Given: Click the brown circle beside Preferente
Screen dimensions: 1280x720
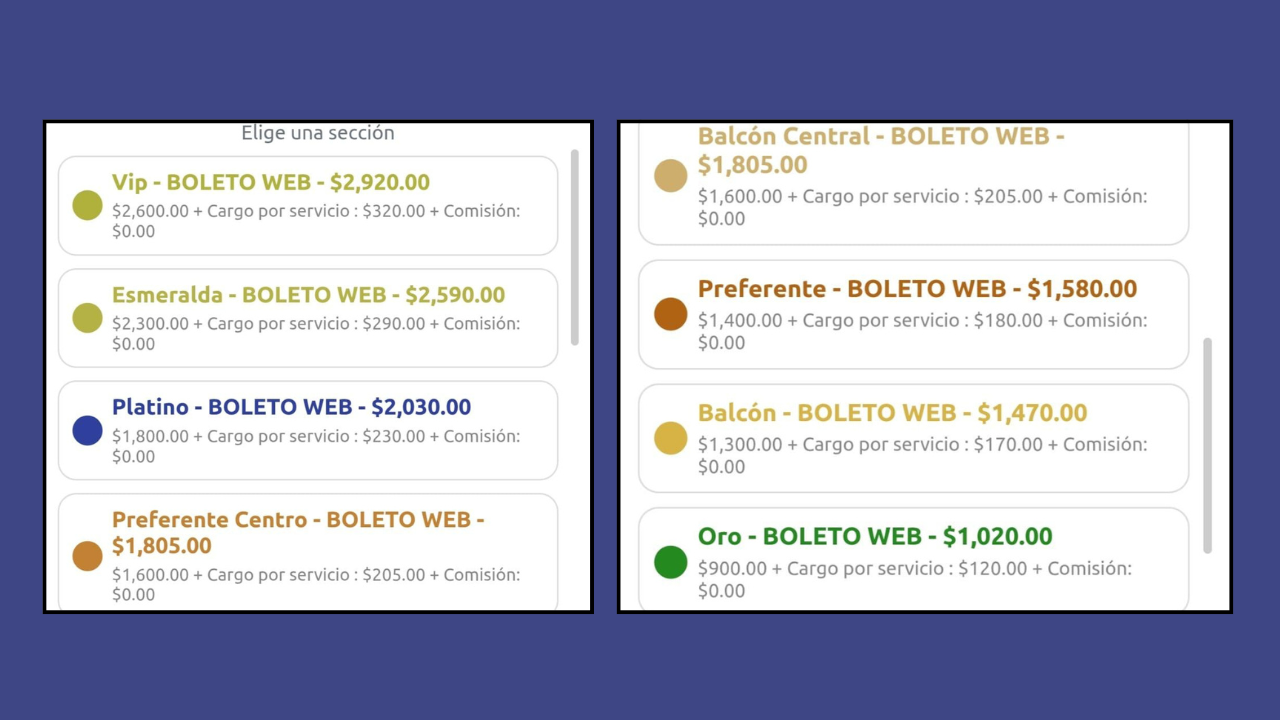Looking at the screenshot, I should pyautogui.click(x=670, y=314).
